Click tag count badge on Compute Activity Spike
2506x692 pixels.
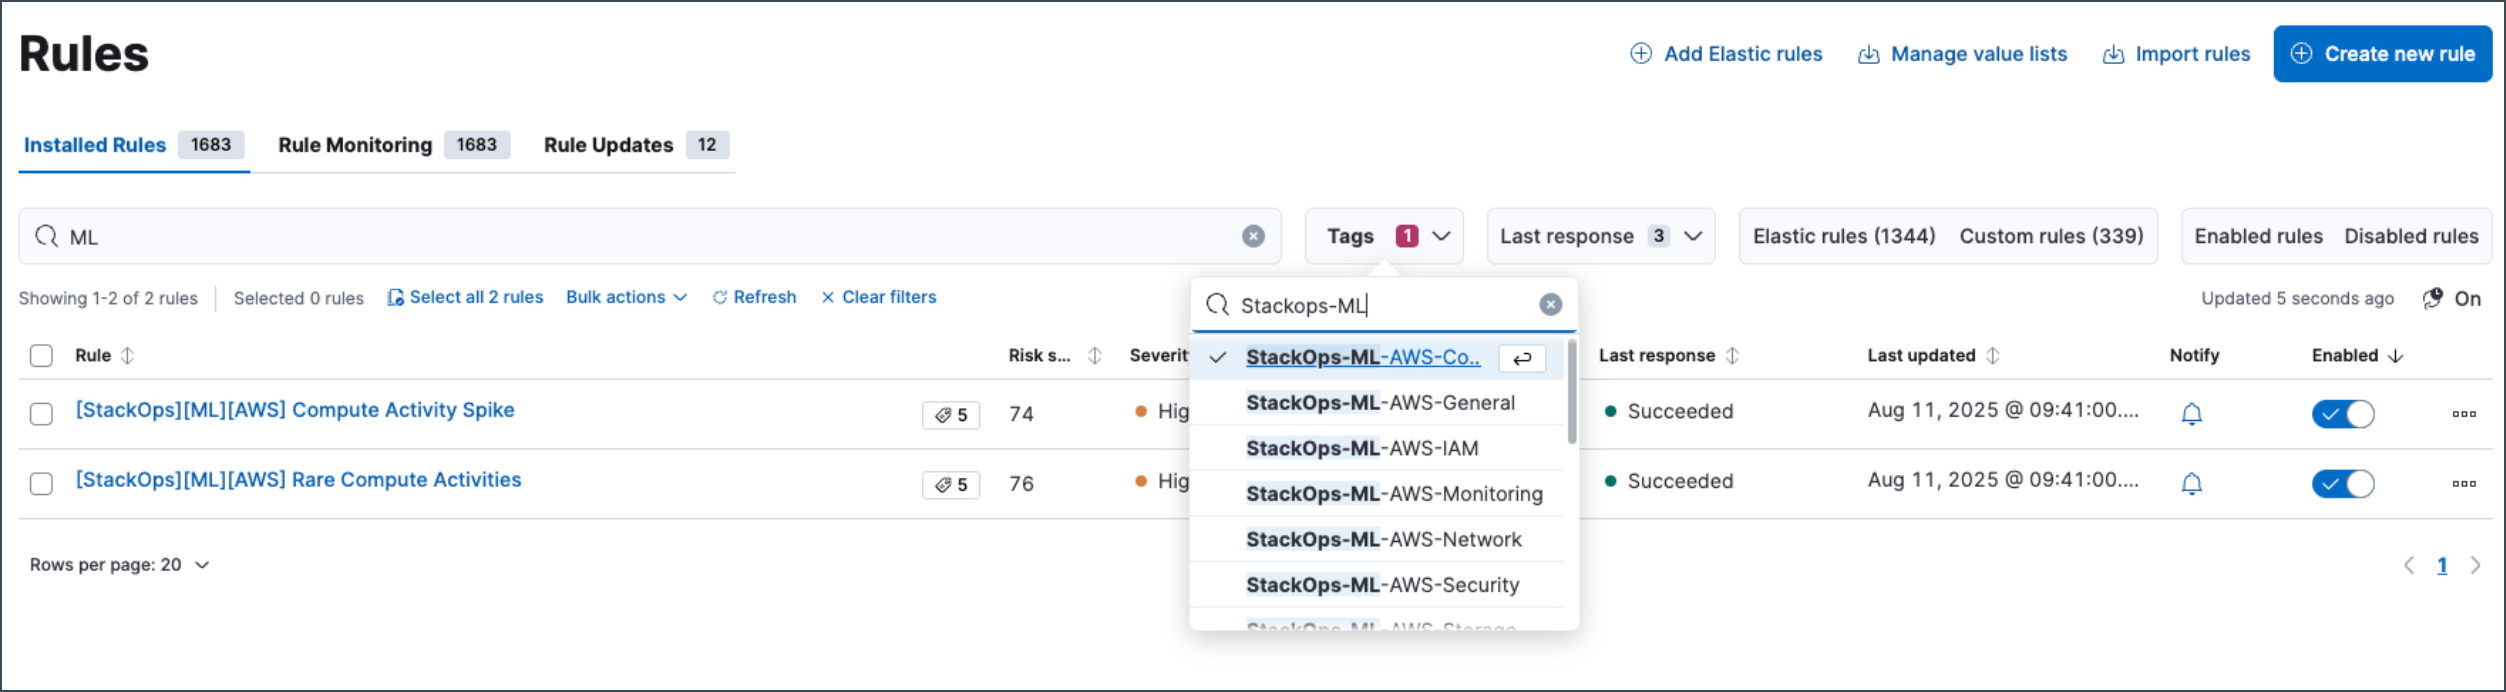point(950,414)
